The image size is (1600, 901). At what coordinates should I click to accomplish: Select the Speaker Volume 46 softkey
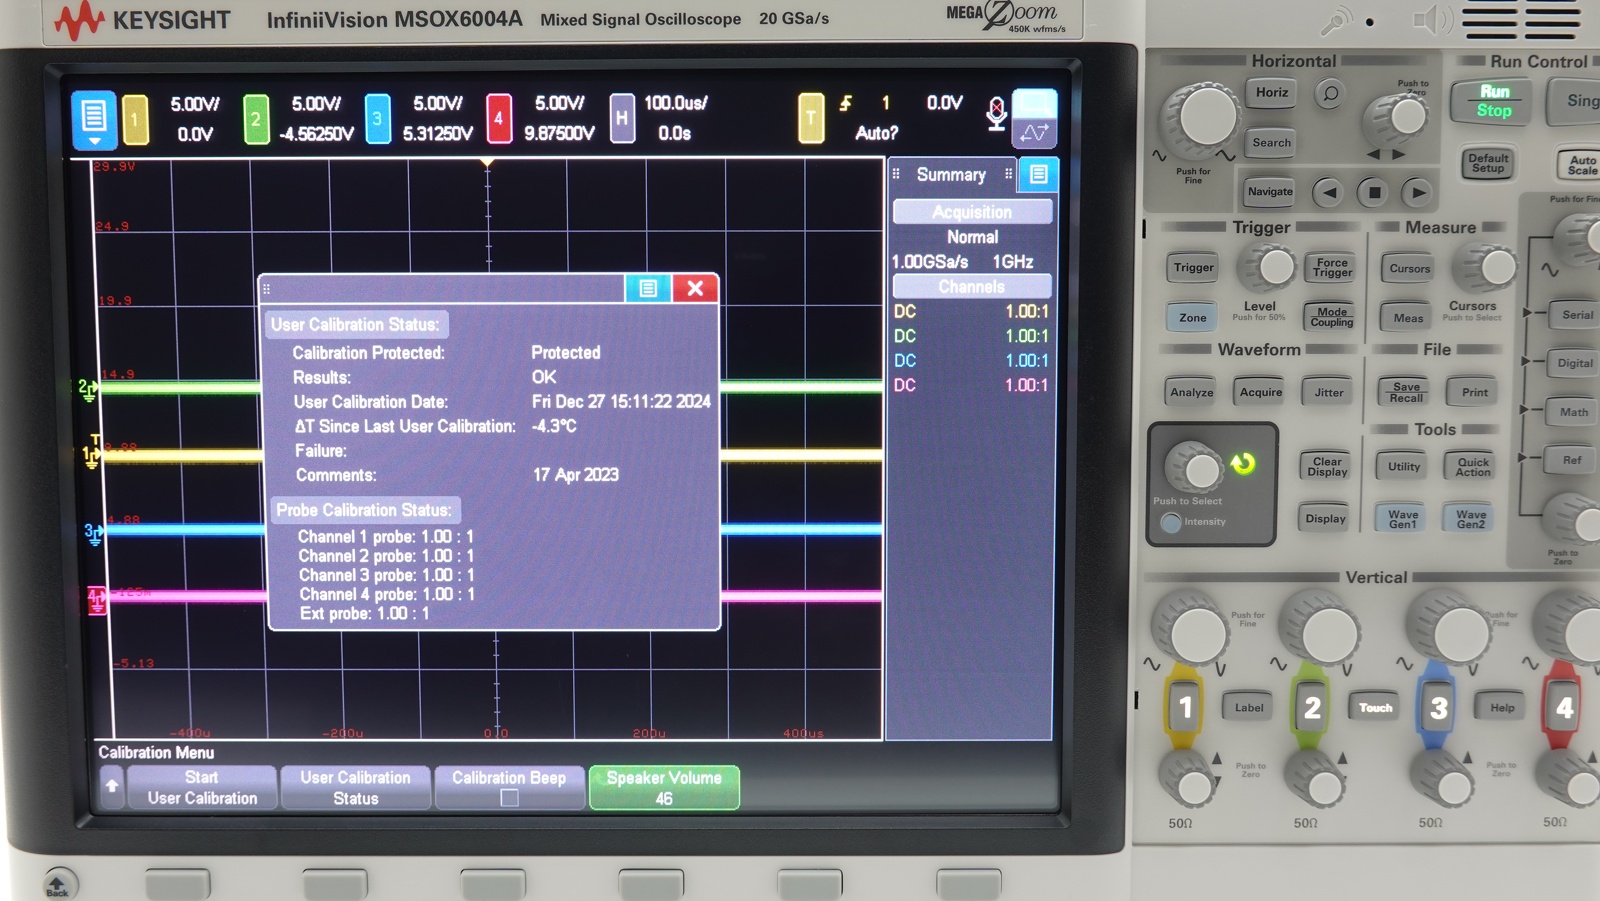point(664,787)
